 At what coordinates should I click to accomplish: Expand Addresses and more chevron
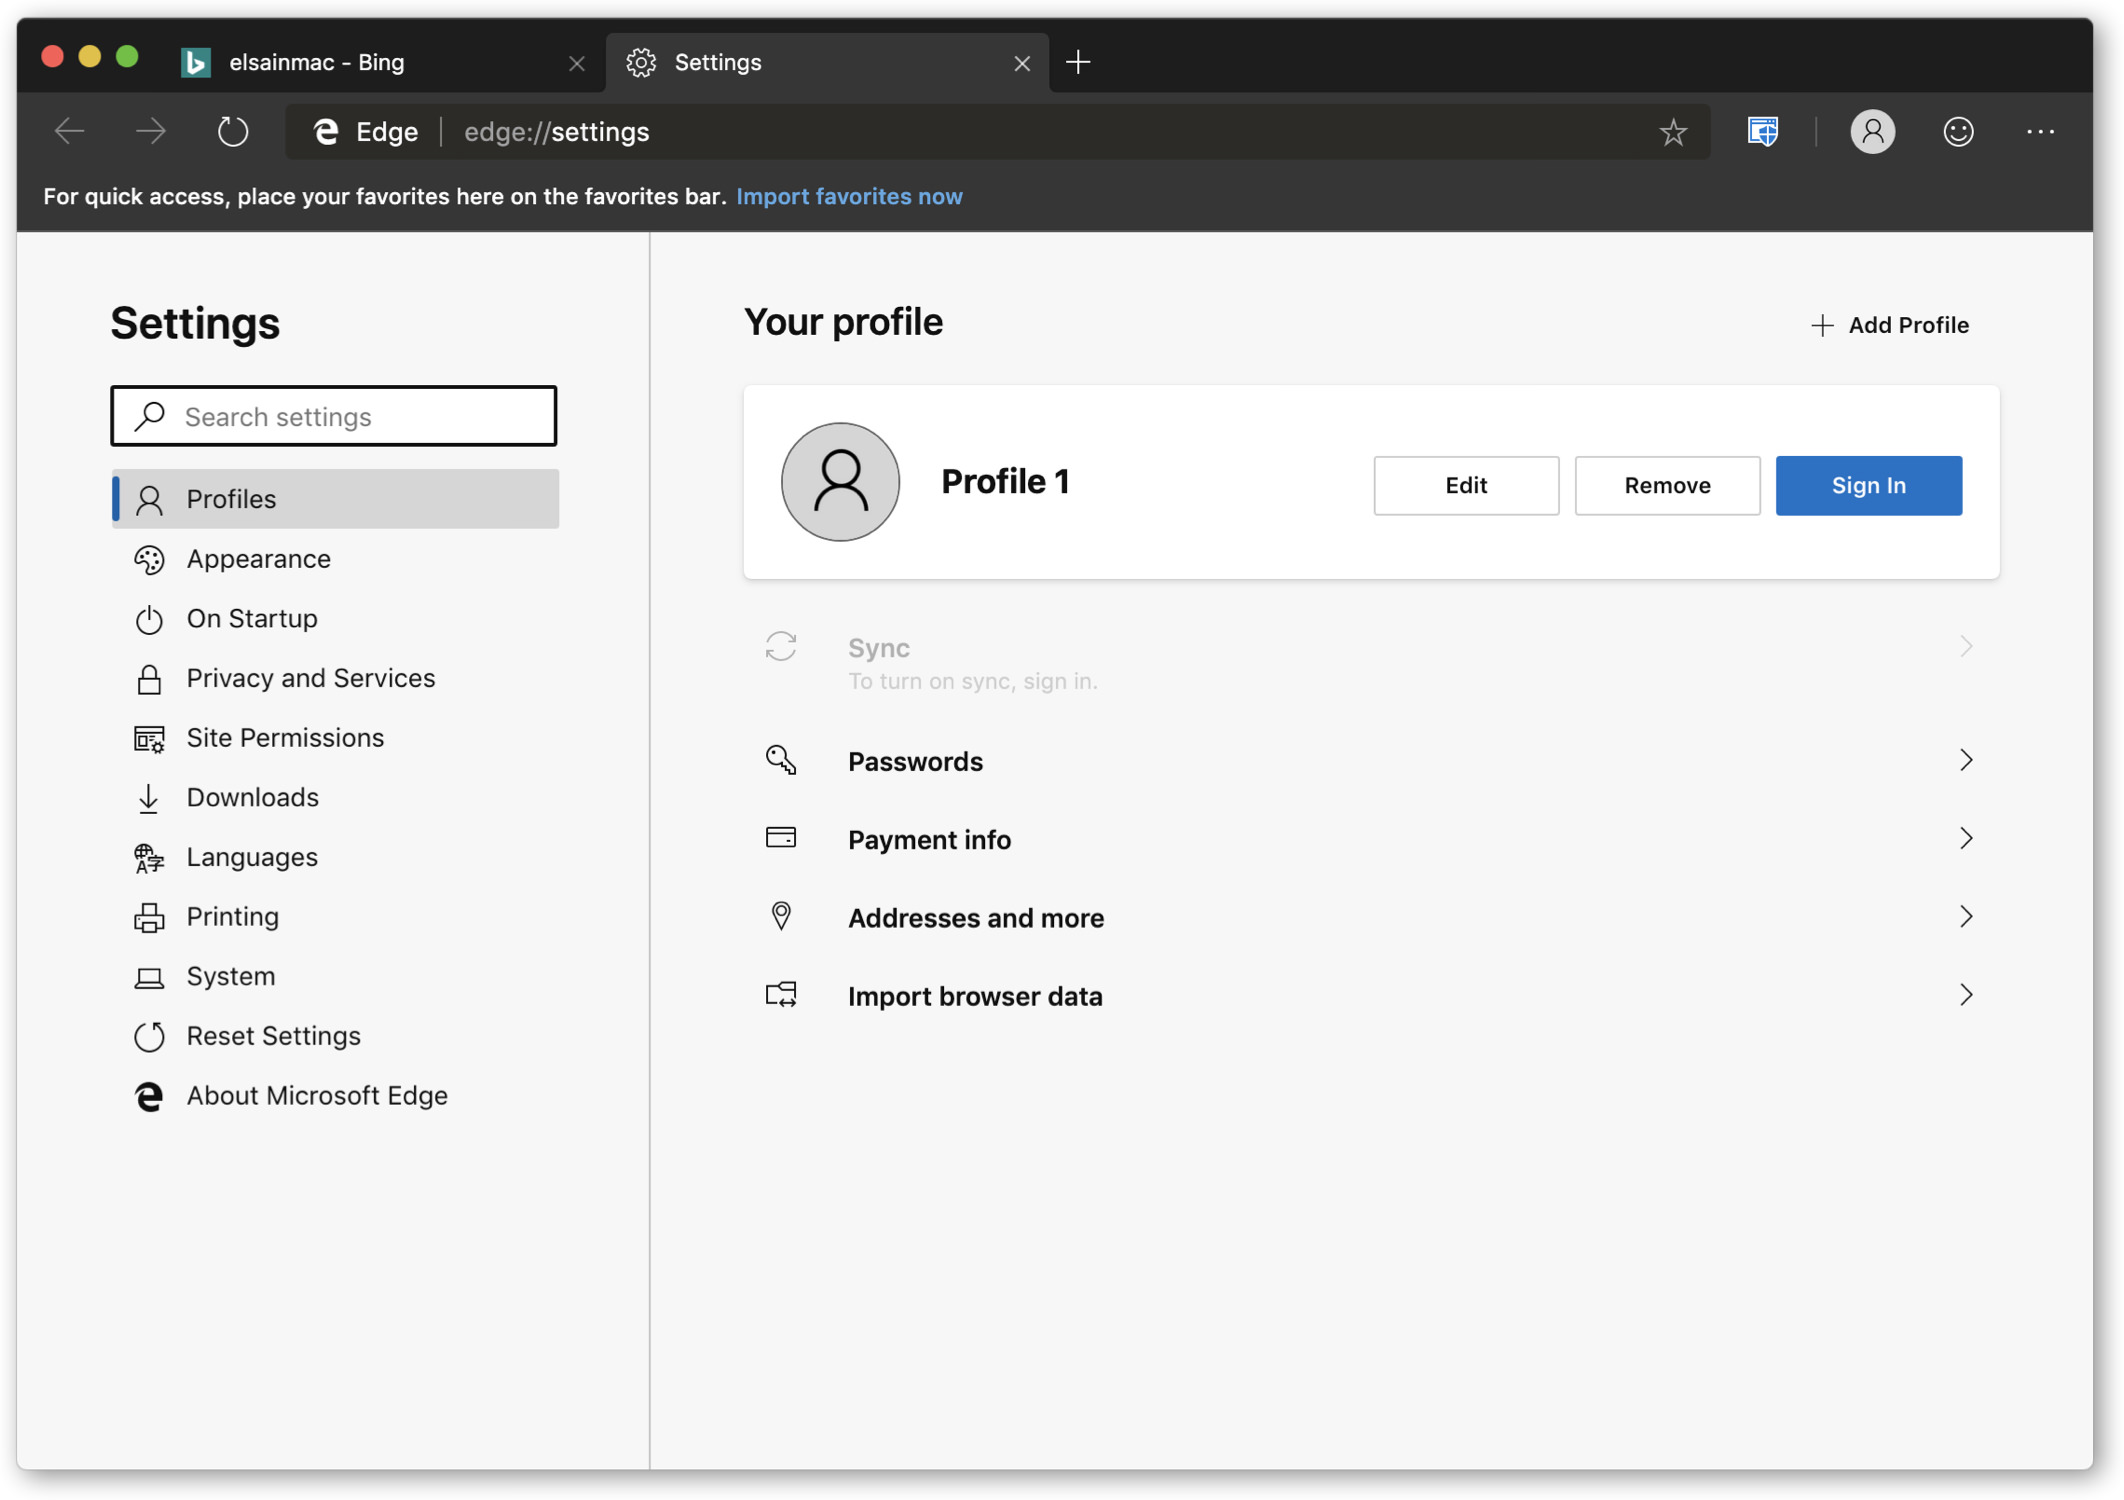pyautogui.click(x=1965, y=917)
